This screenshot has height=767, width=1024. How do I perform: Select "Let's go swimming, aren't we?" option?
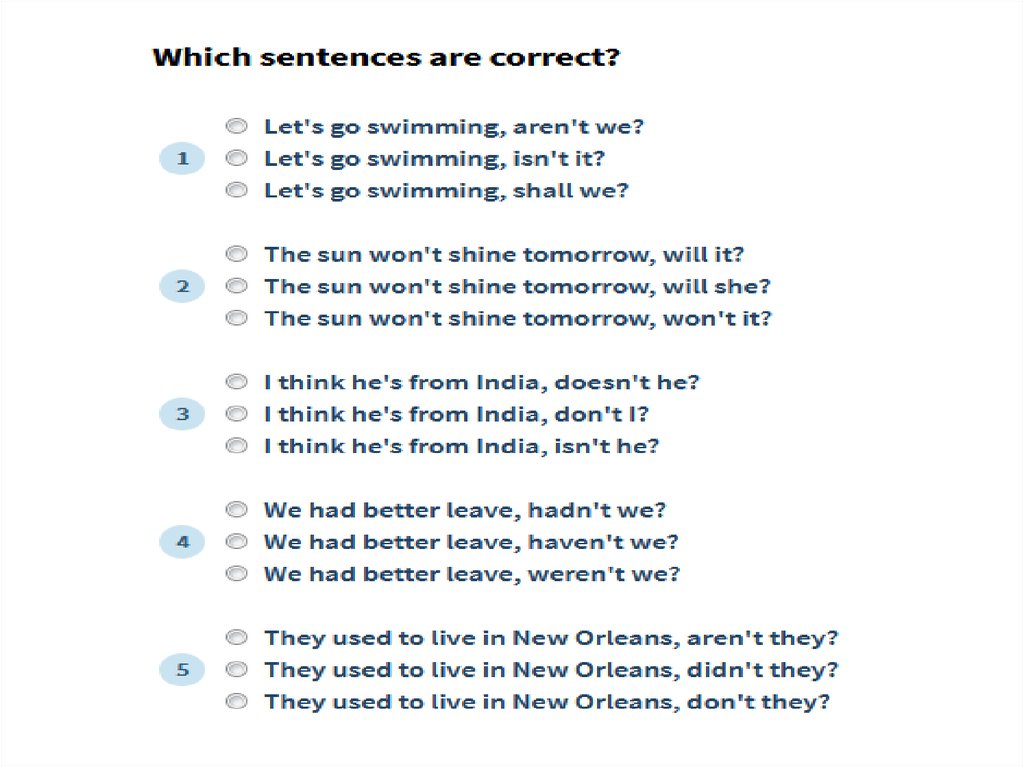(x=236, y=126)
